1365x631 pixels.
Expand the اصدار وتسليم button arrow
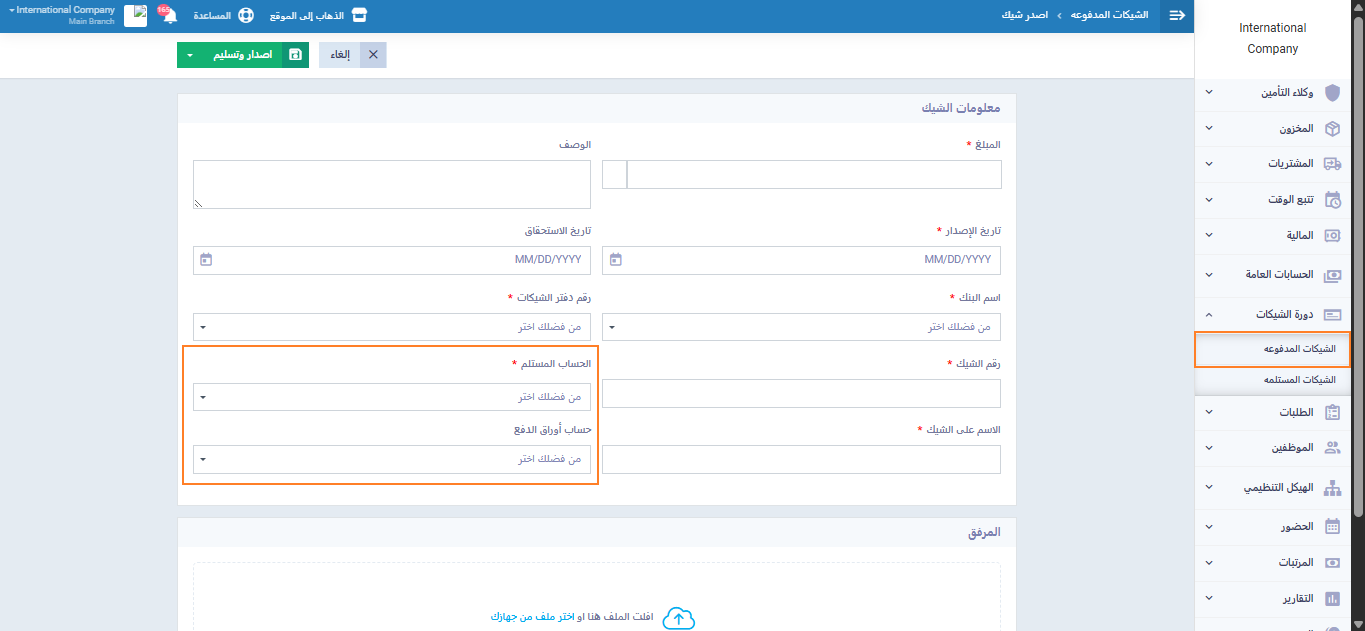(189, 55)
